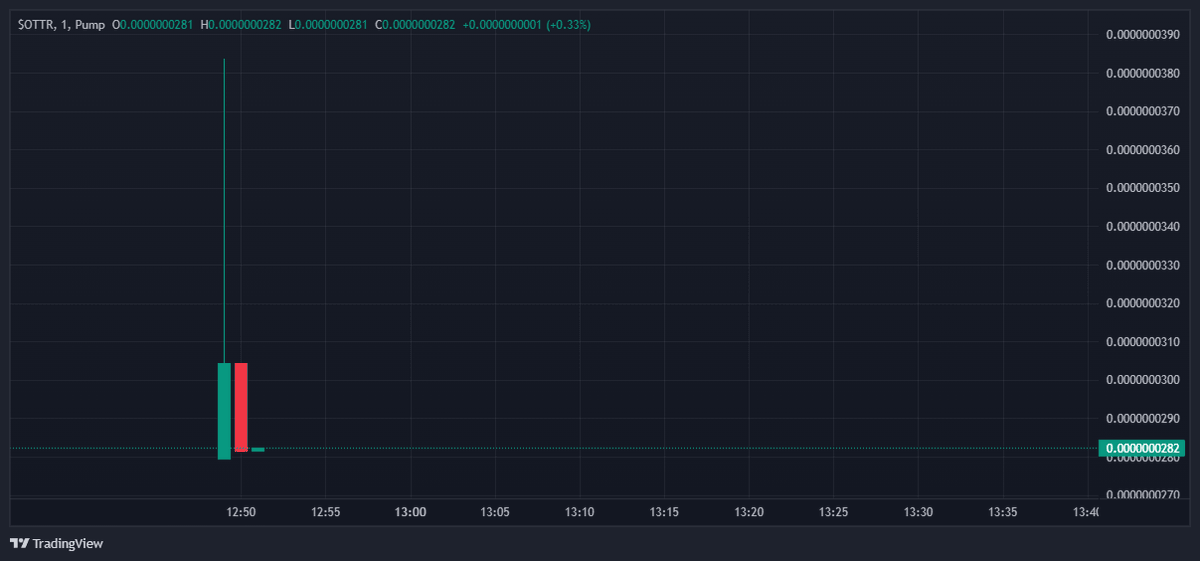Viewport: 1200px width, 561px height.
Task: Select price axis label 0.0000000330
Action: [1143, 265]
